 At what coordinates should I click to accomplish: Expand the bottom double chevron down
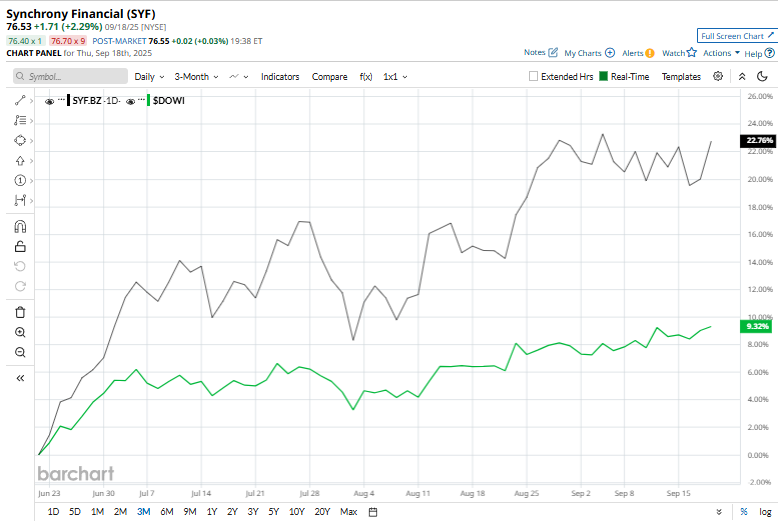tap(719, 512)
